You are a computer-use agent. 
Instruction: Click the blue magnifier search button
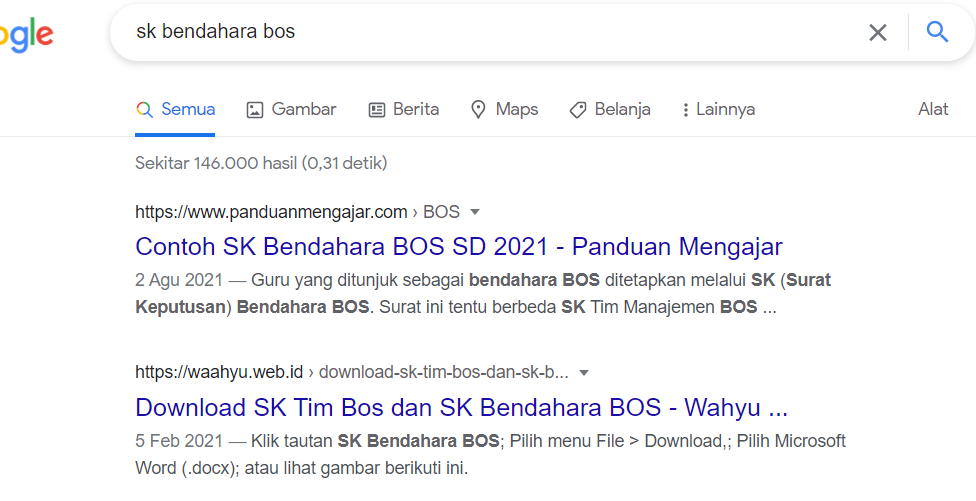[937, 32]
